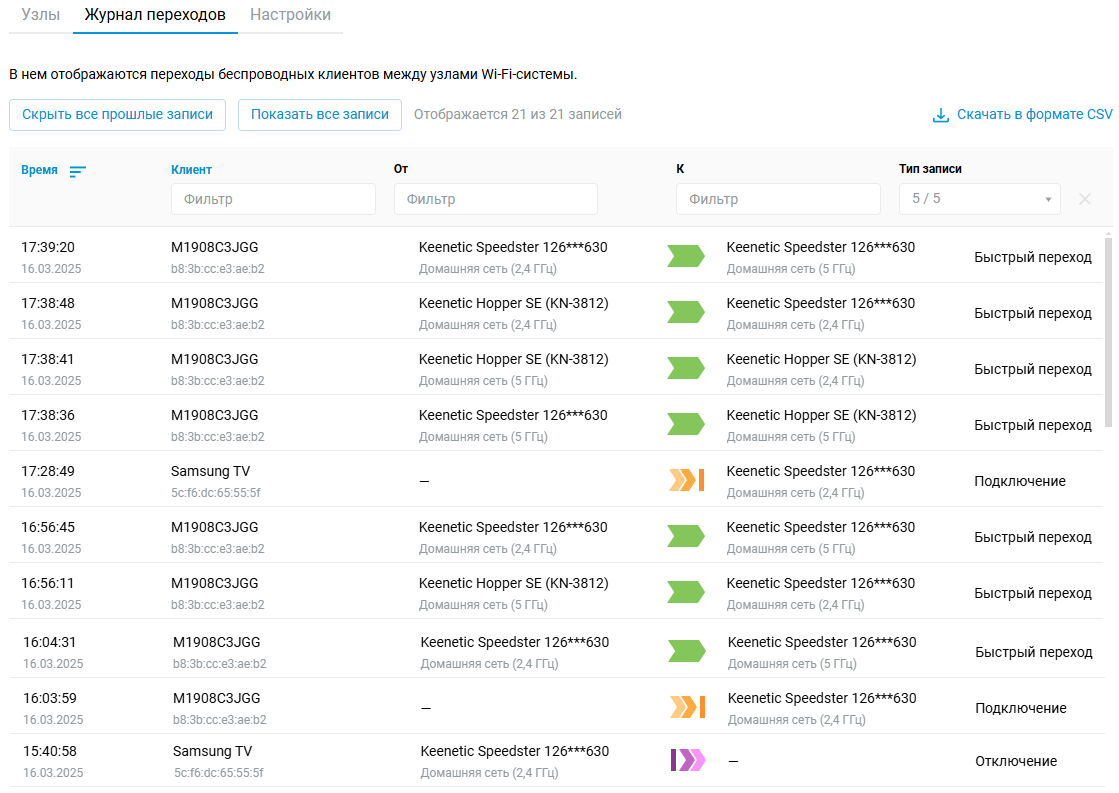This screenshot has width=1119, height=793.
Task: Switch to the Узлы tab
Action: [41, 15]
